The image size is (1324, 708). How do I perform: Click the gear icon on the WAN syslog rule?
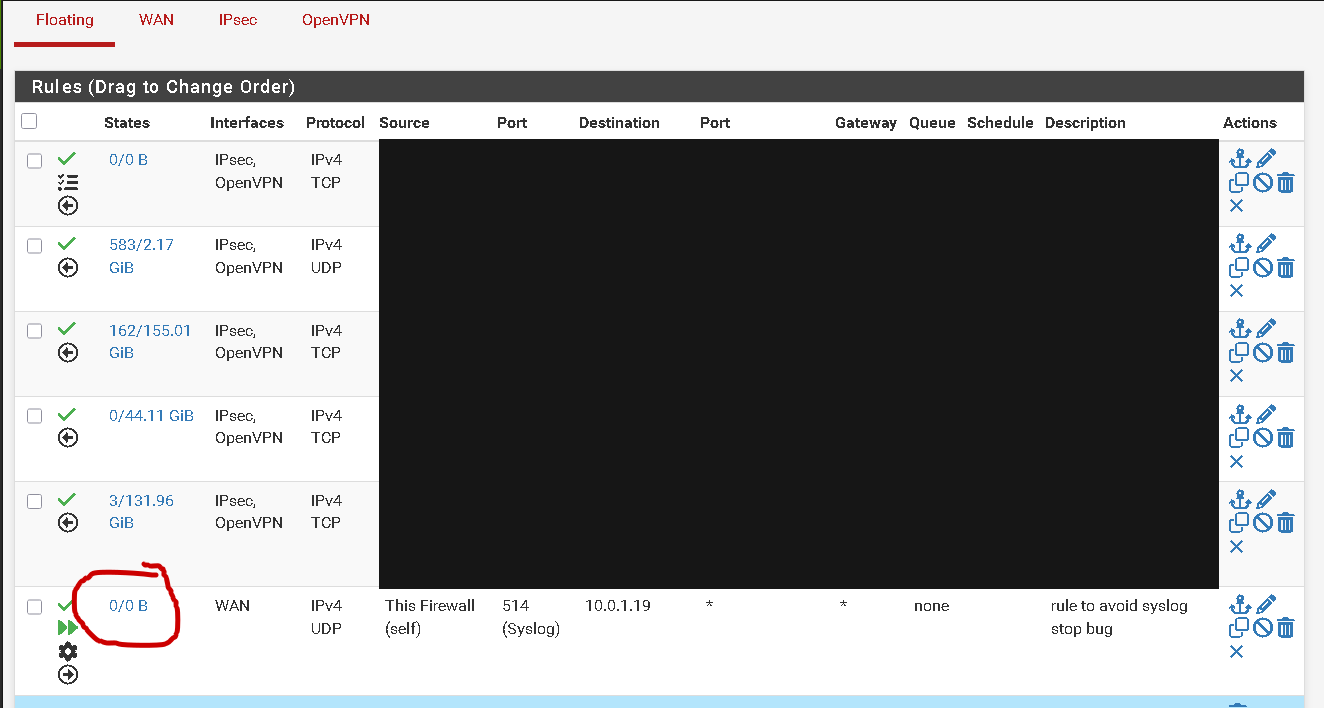[67, 652]
